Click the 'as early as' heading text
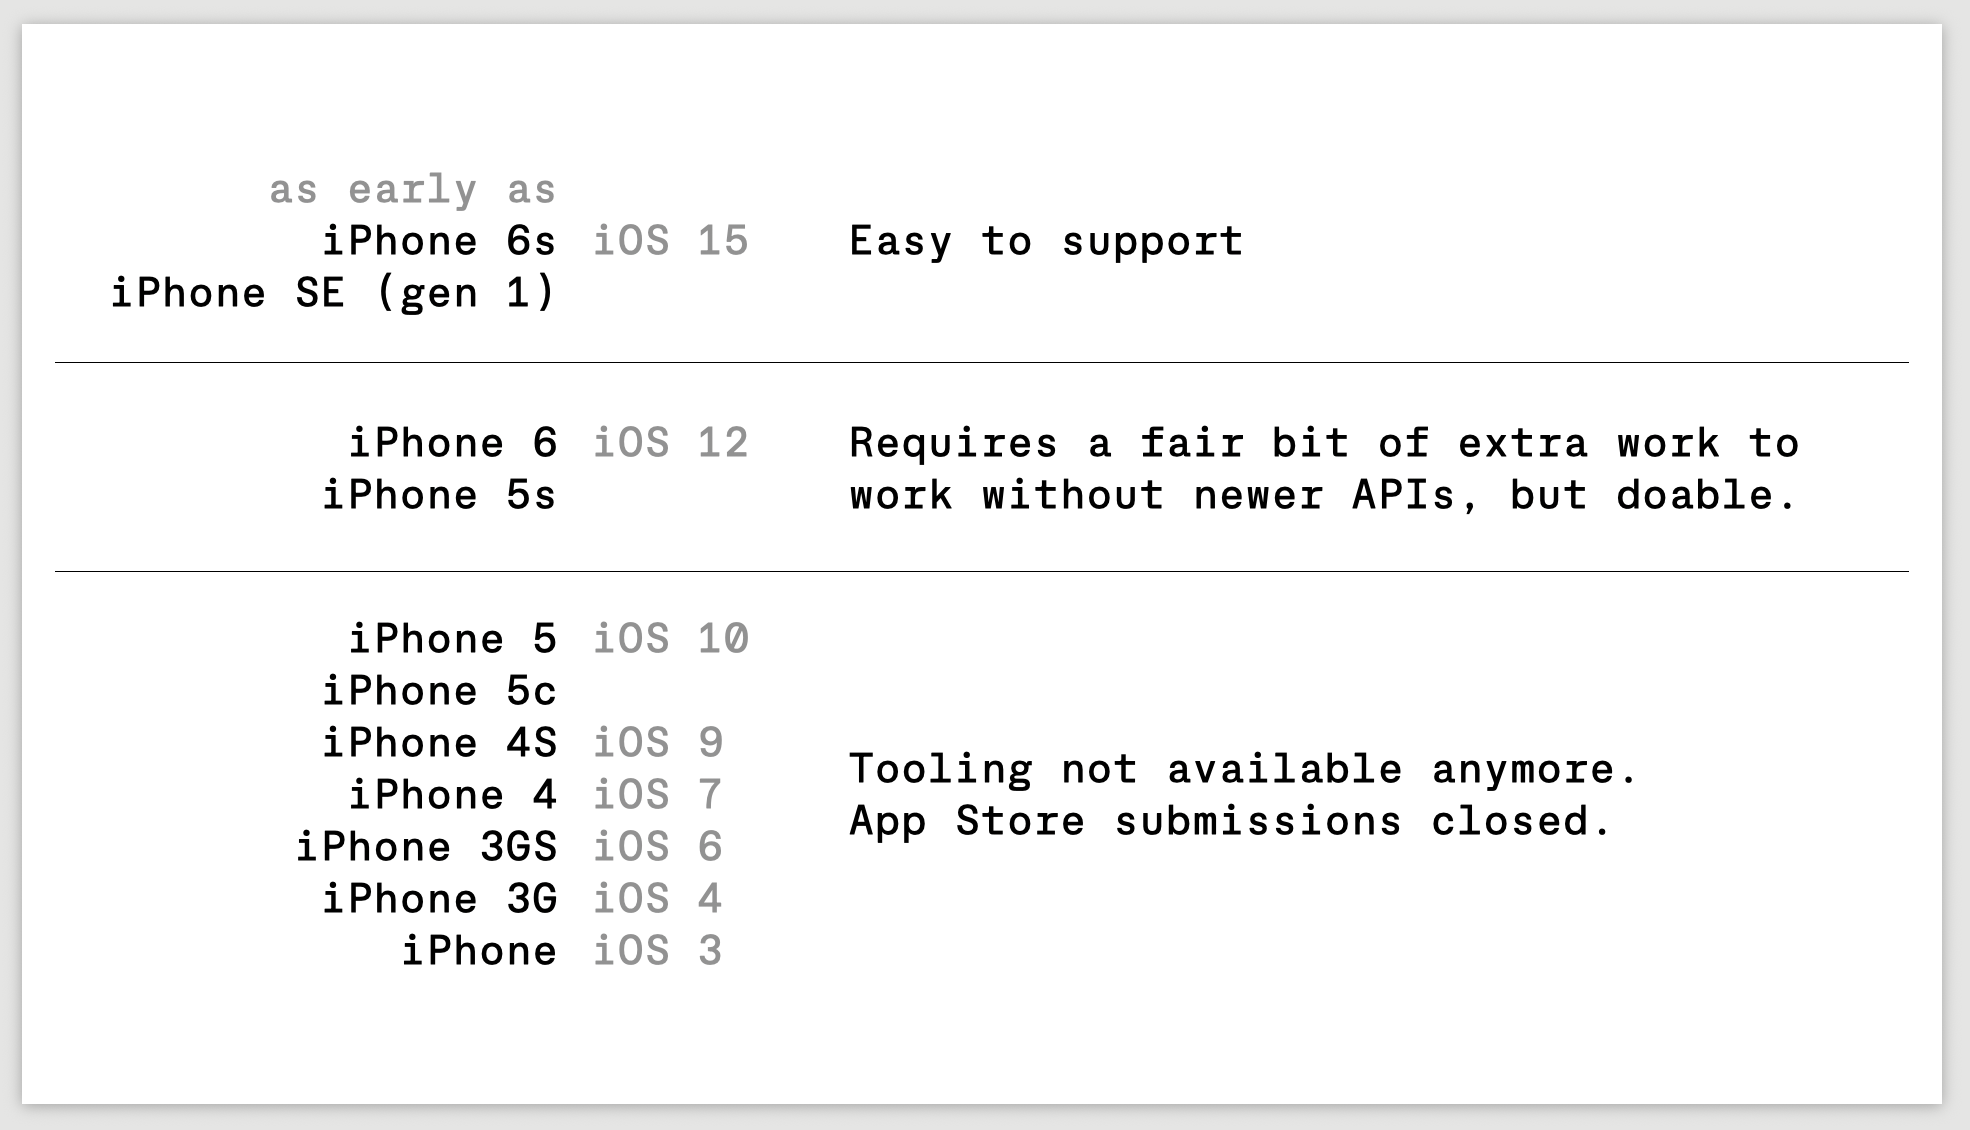Screen dimensions: 1970x1130 pyautogui.click(x=412, y=190)
